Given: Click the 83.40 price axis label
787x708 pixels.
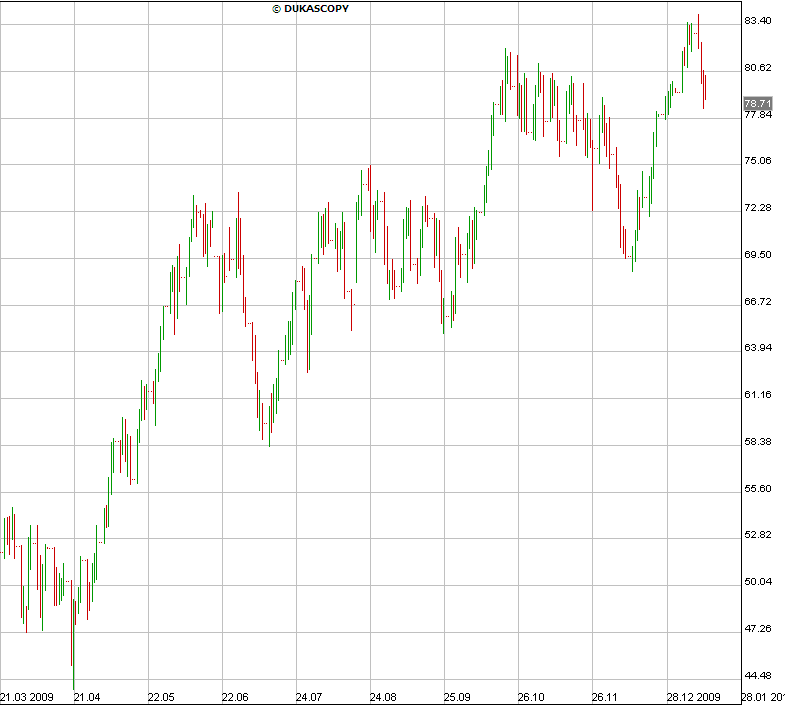Looking at the screenshot, I should [x=758, y=21].
